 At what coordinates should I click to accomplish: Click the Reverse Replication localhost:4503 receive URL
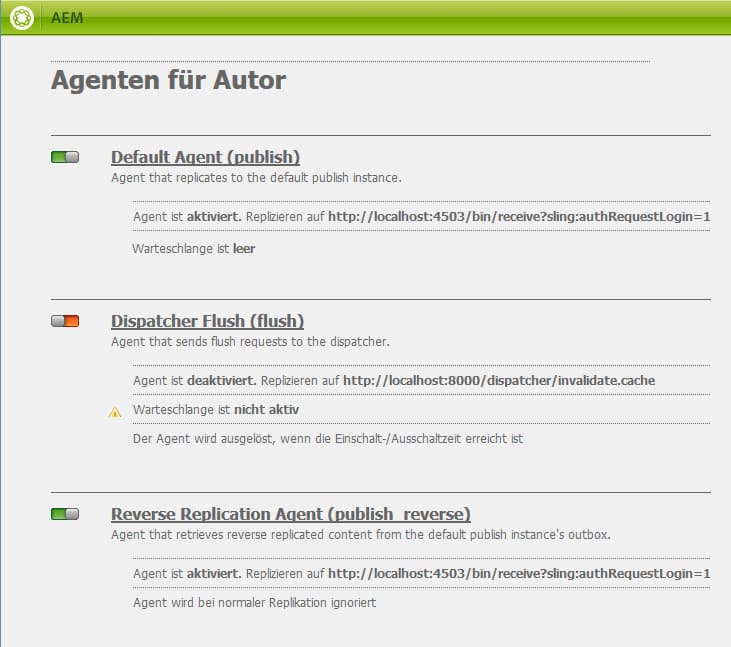(x=519, y=573)
